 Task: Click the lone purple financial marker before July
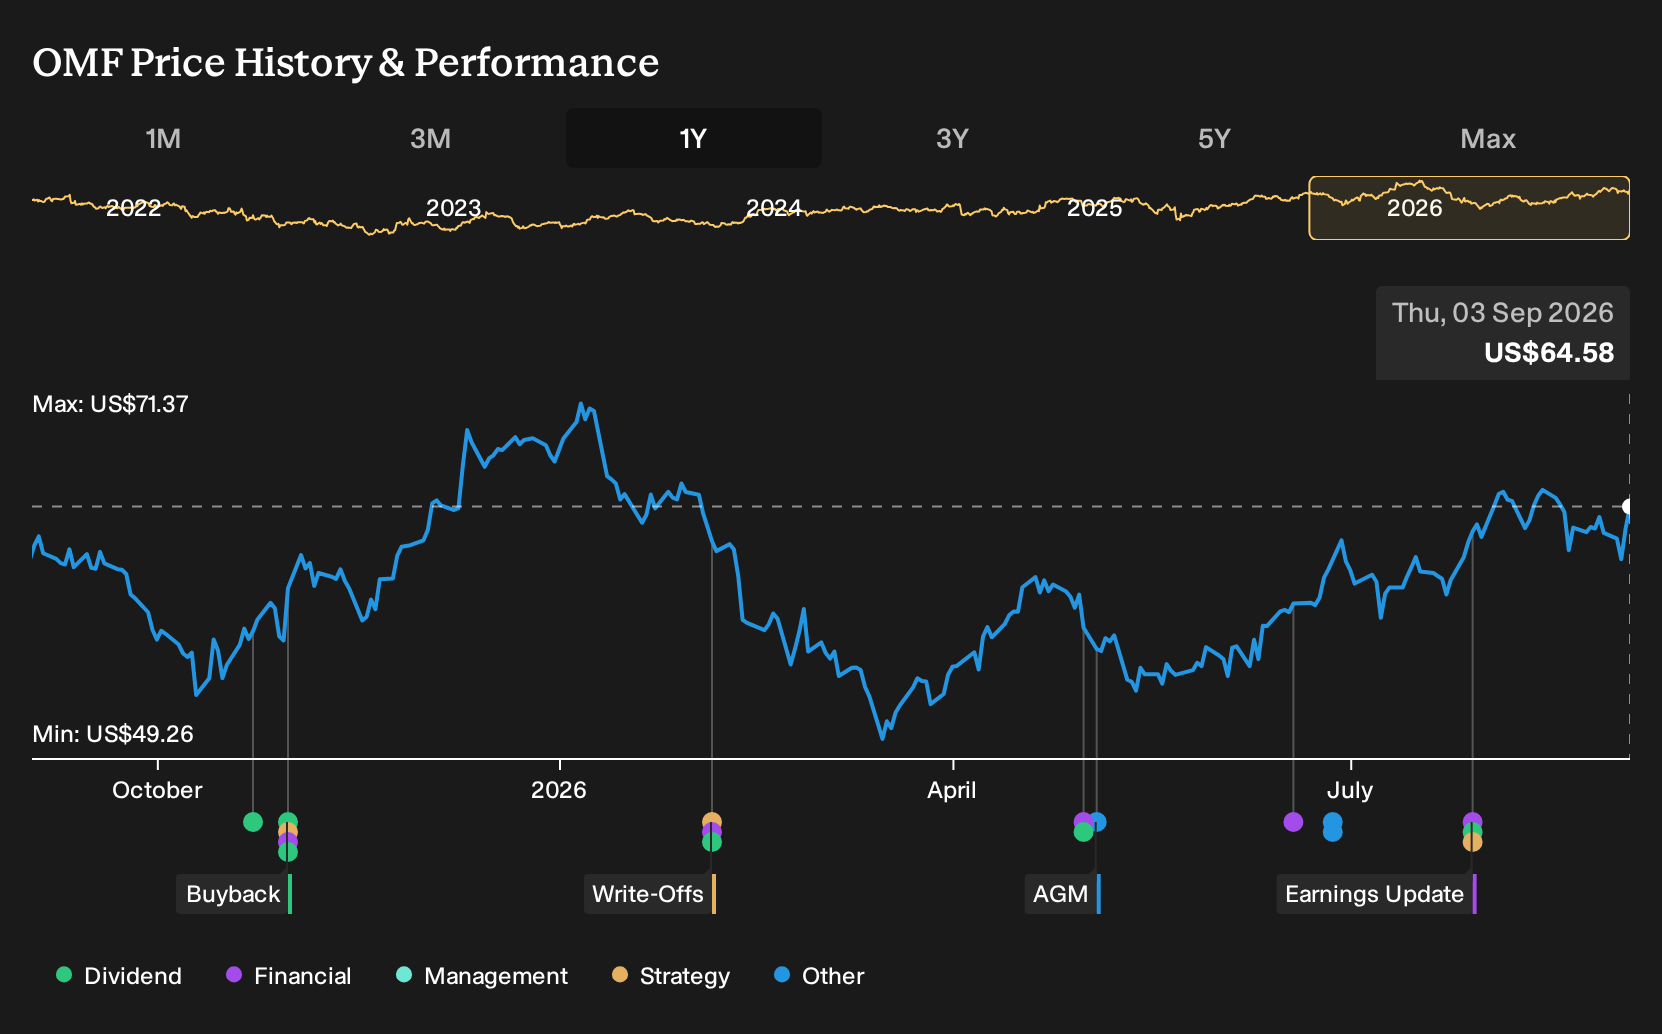point(1293,822)
